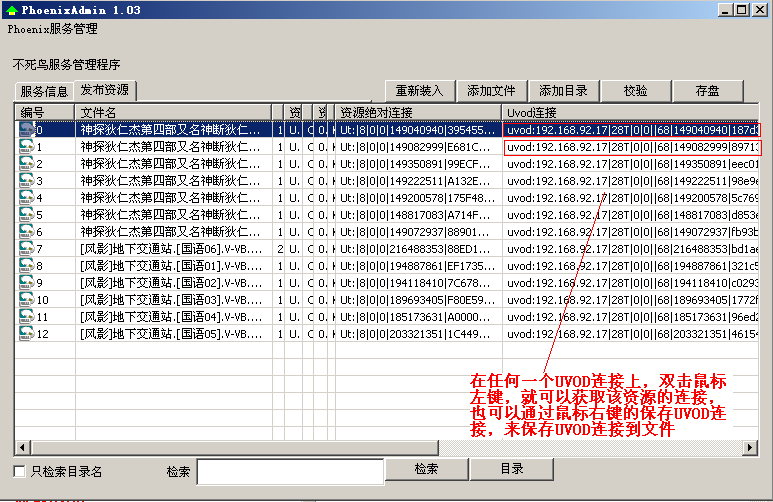
Task: Click the resource icon in row 4
Action: click(x=27, y=198)
